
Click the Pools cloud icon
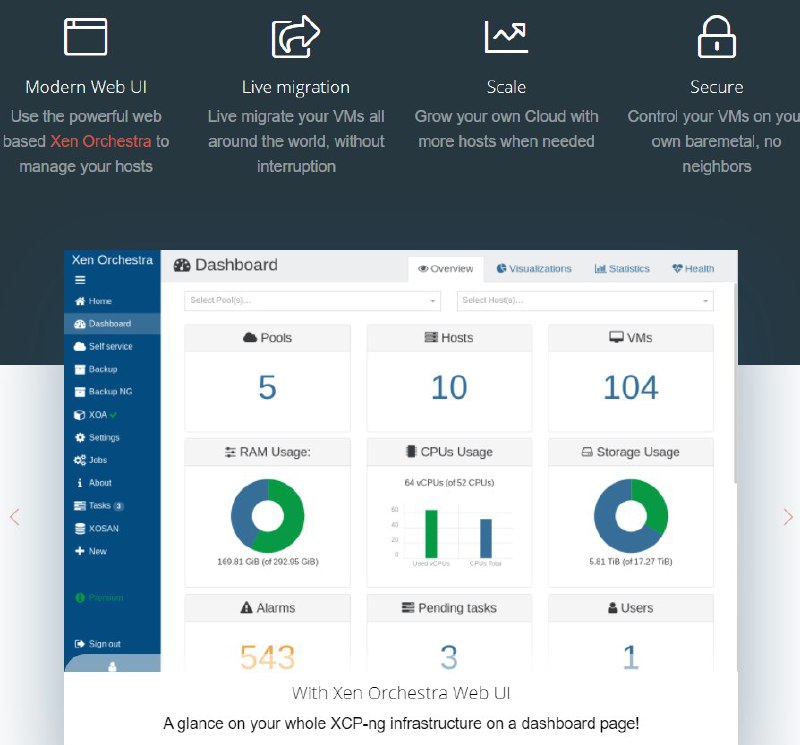tap(250, 338)
